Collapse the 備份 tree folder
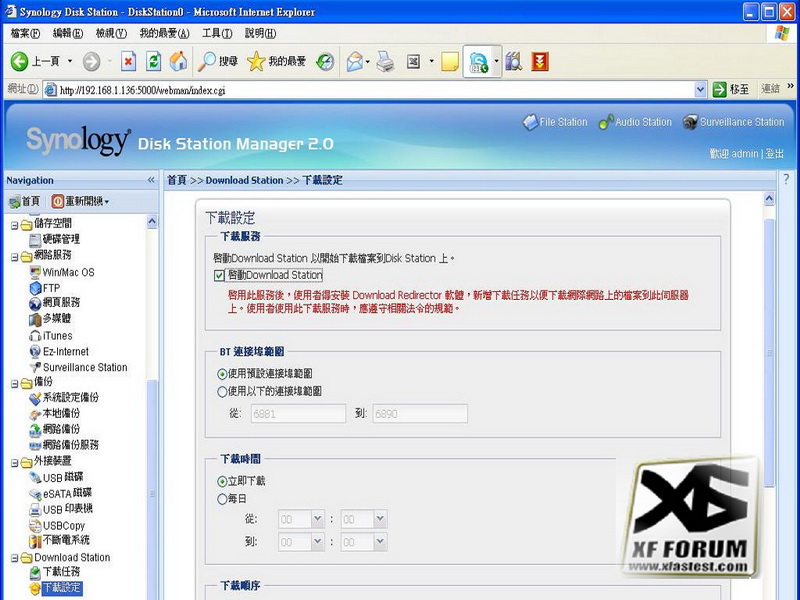The height and width of the screenshot is (600, 800). (15, 384)
